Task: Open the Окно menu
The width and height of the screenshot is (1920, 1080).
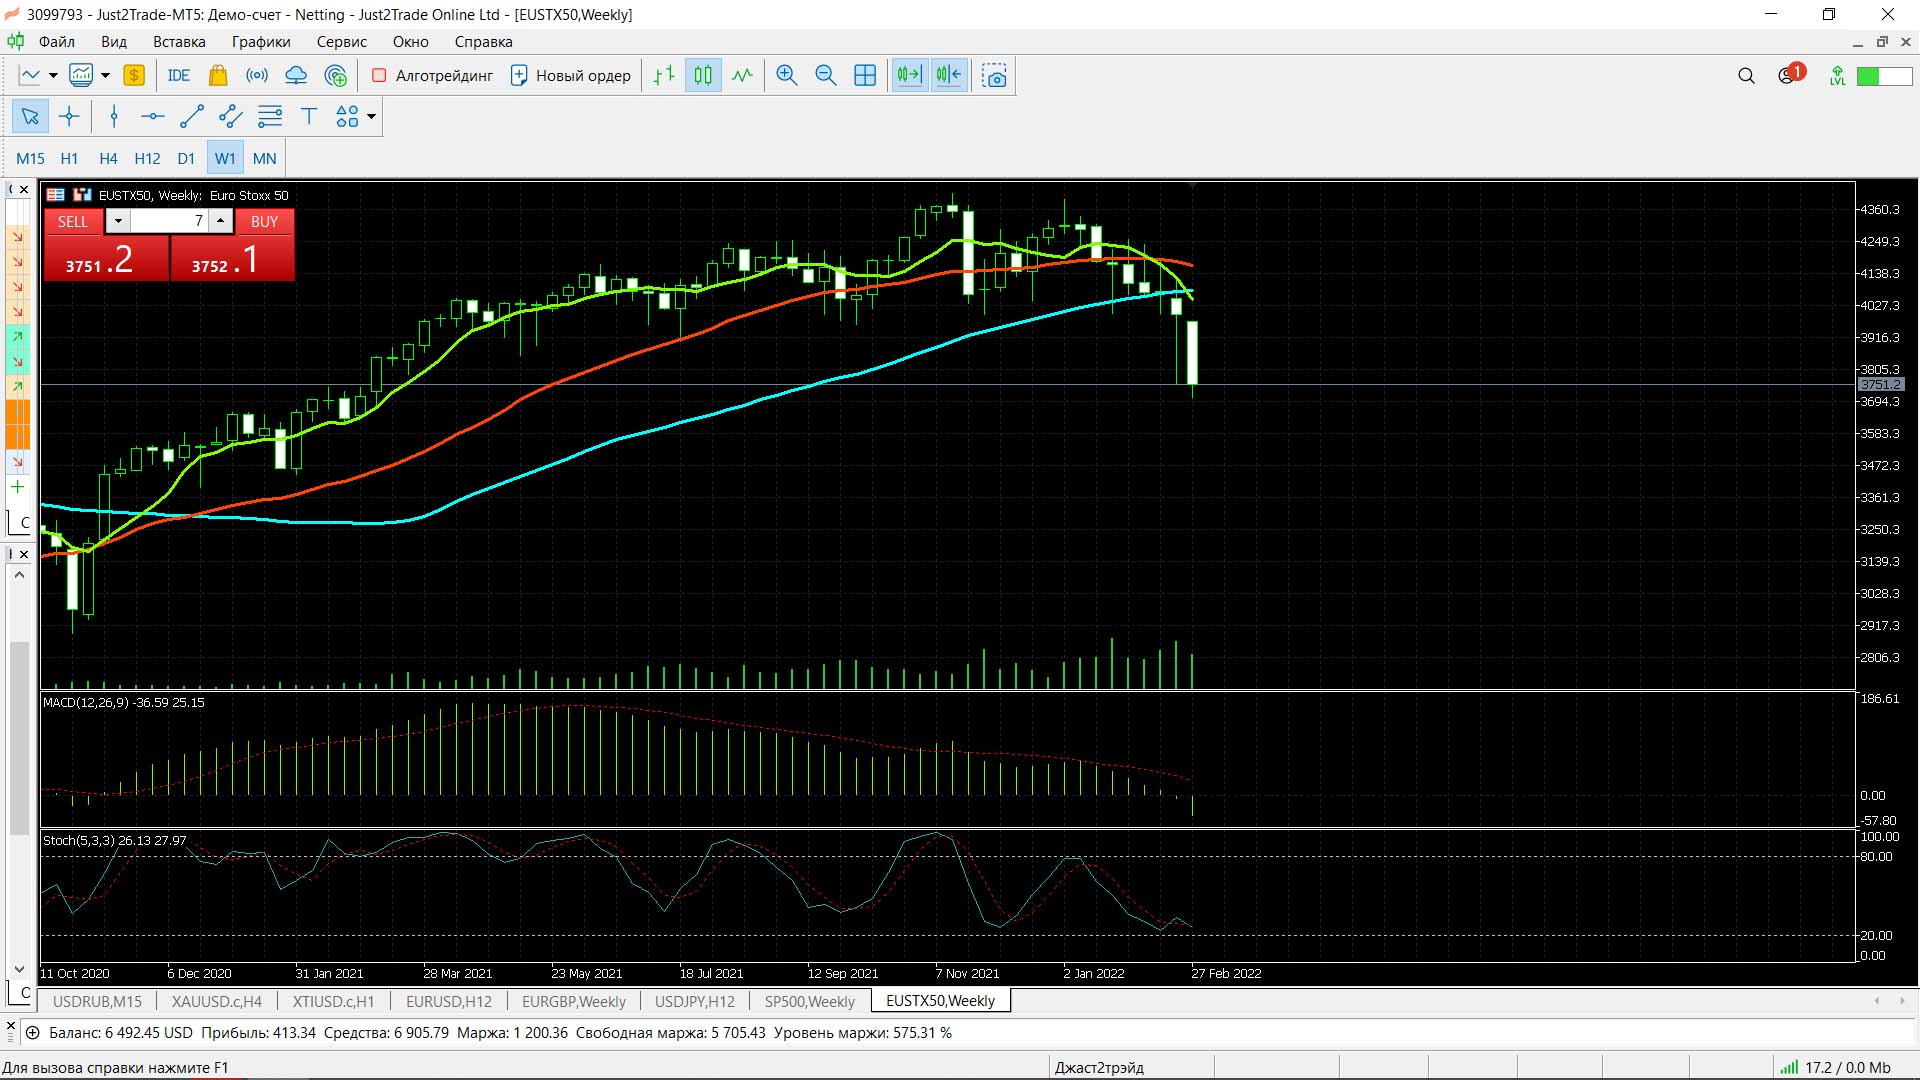Action: [410, 42]
